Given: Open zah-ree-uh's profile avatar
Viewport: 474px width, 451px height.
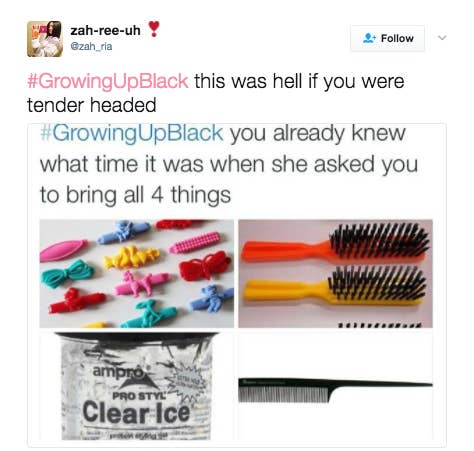Looking at the screenshot, I should 45,39.
